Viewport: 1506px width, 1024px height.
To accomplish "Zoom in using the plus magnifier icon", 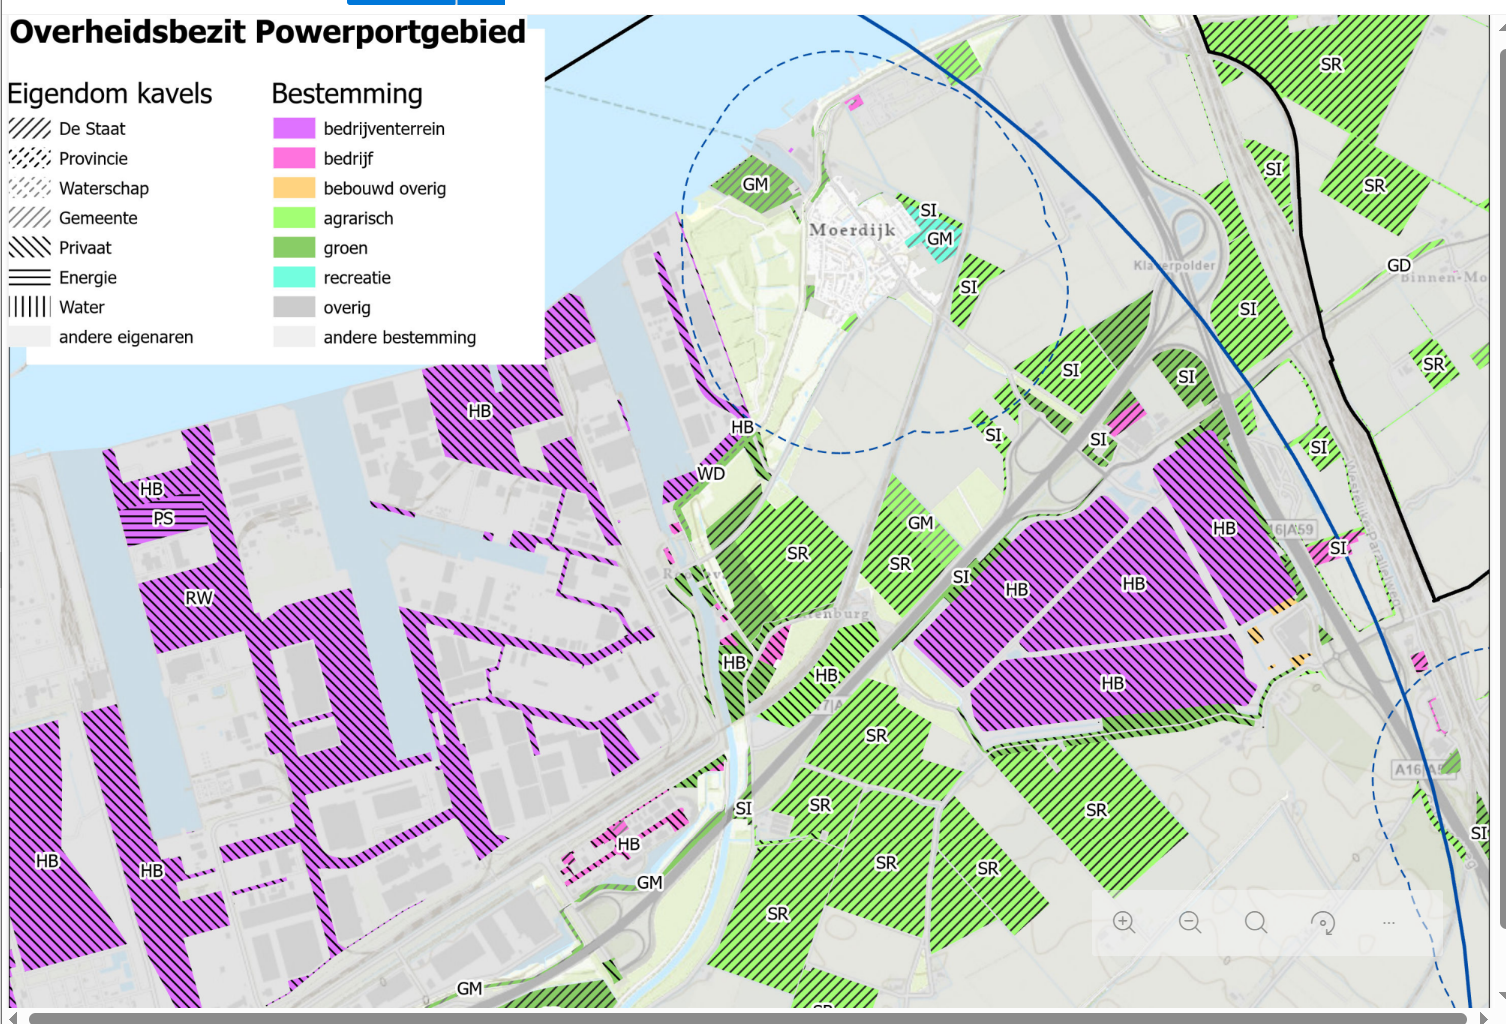I will [x=1124, y=922].
